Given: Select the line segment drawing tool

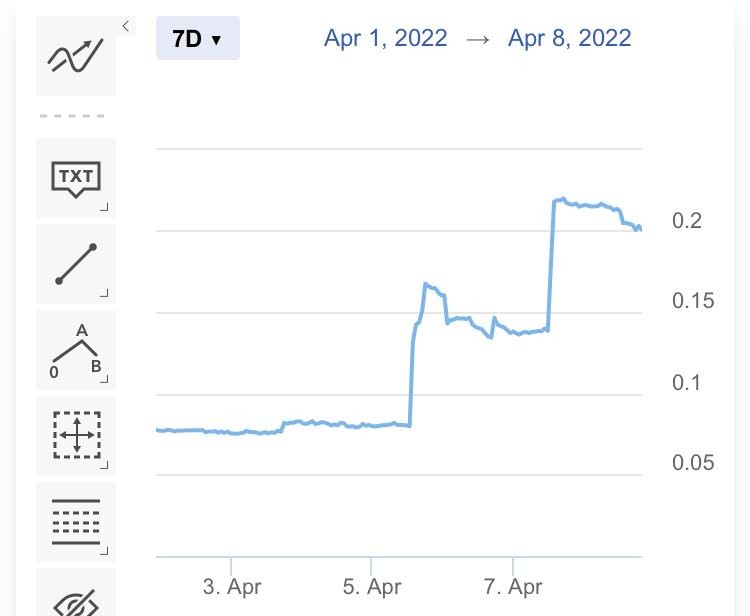Looking at the screenshot, I should pos(76,264).
